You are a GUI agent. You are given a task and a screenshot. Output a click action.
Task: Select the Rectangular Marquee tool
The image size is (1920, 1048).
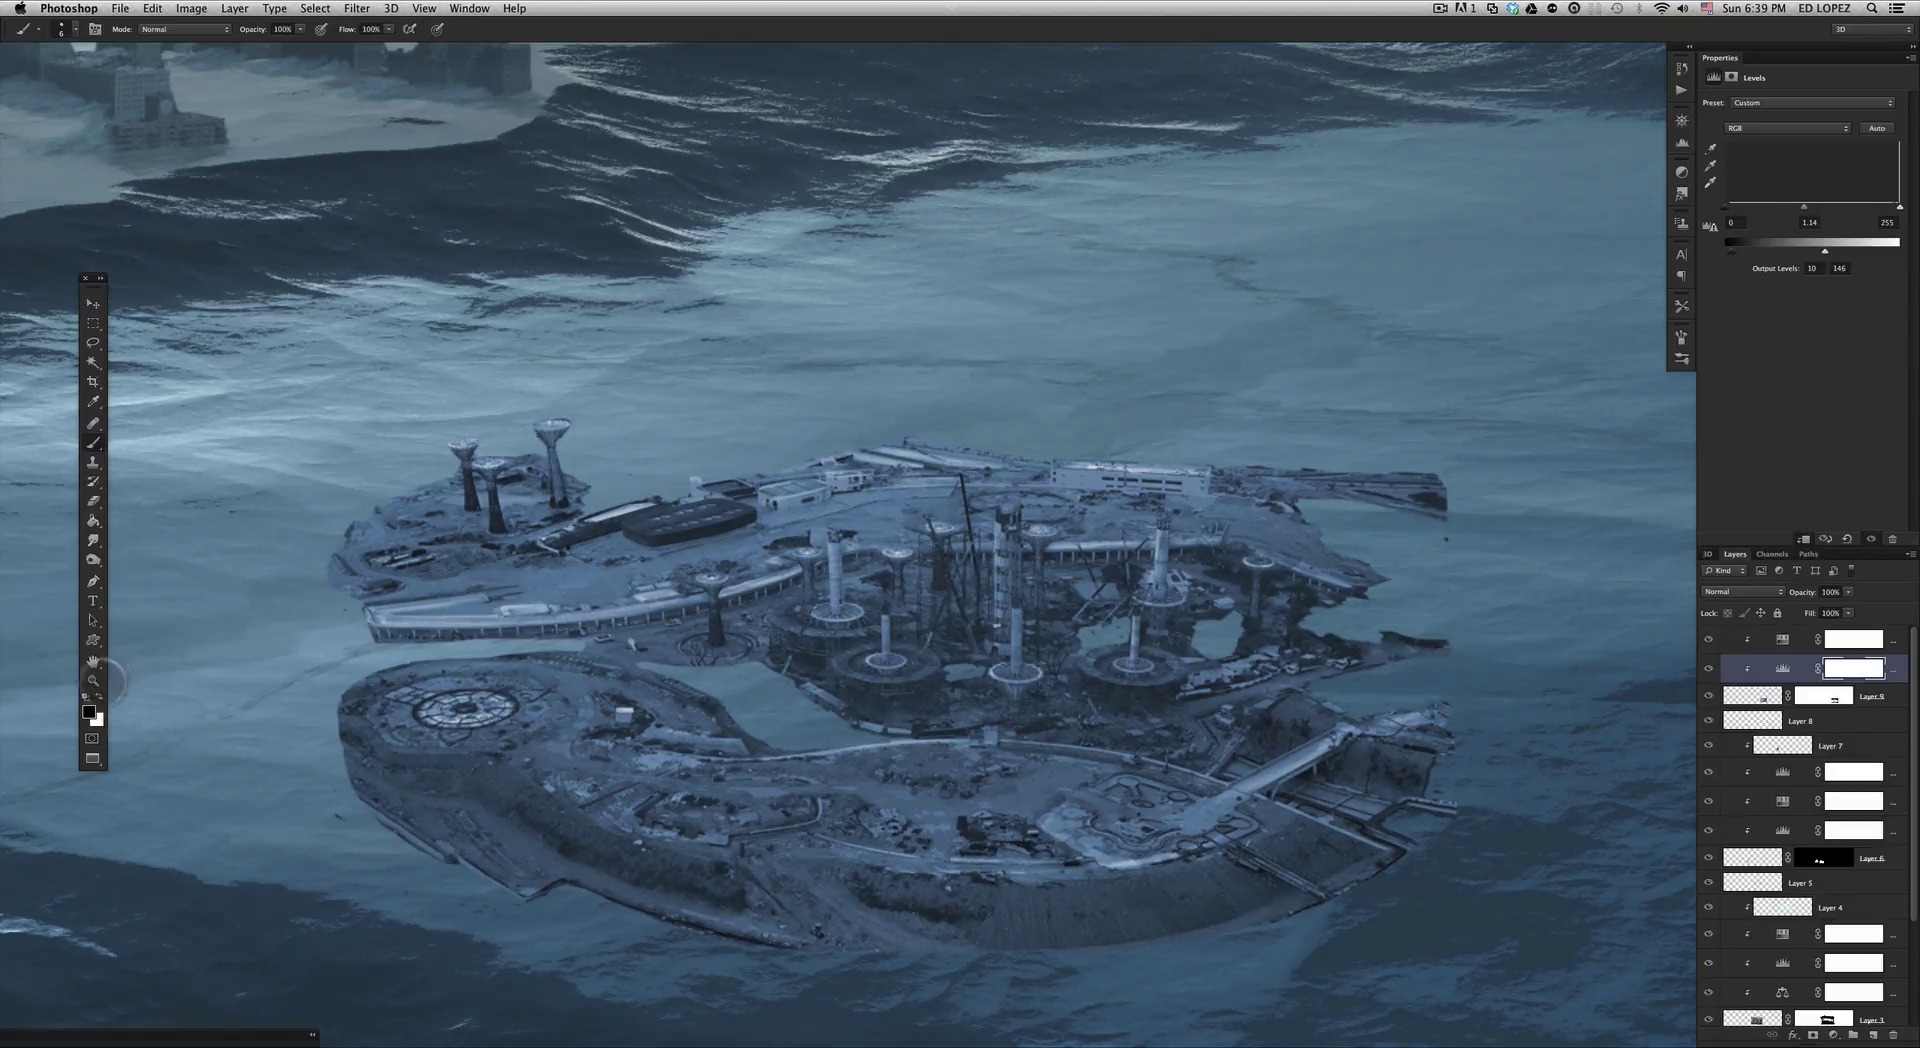93,323
